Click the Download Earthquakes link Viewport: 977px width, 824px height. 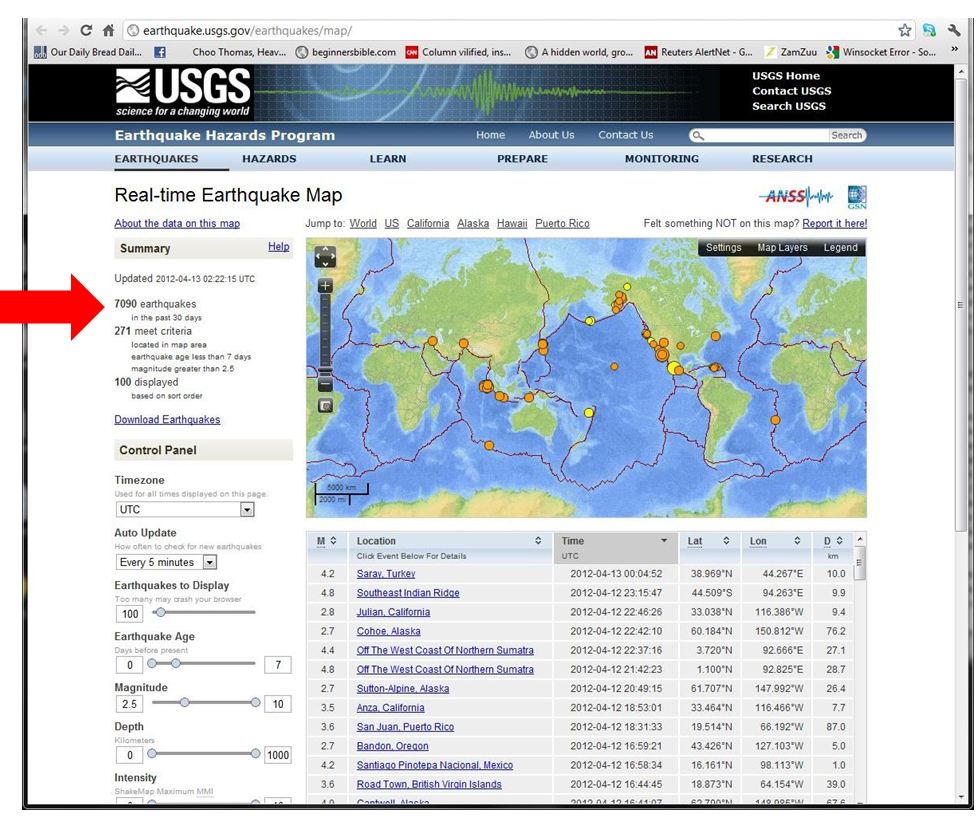(167, 420)
